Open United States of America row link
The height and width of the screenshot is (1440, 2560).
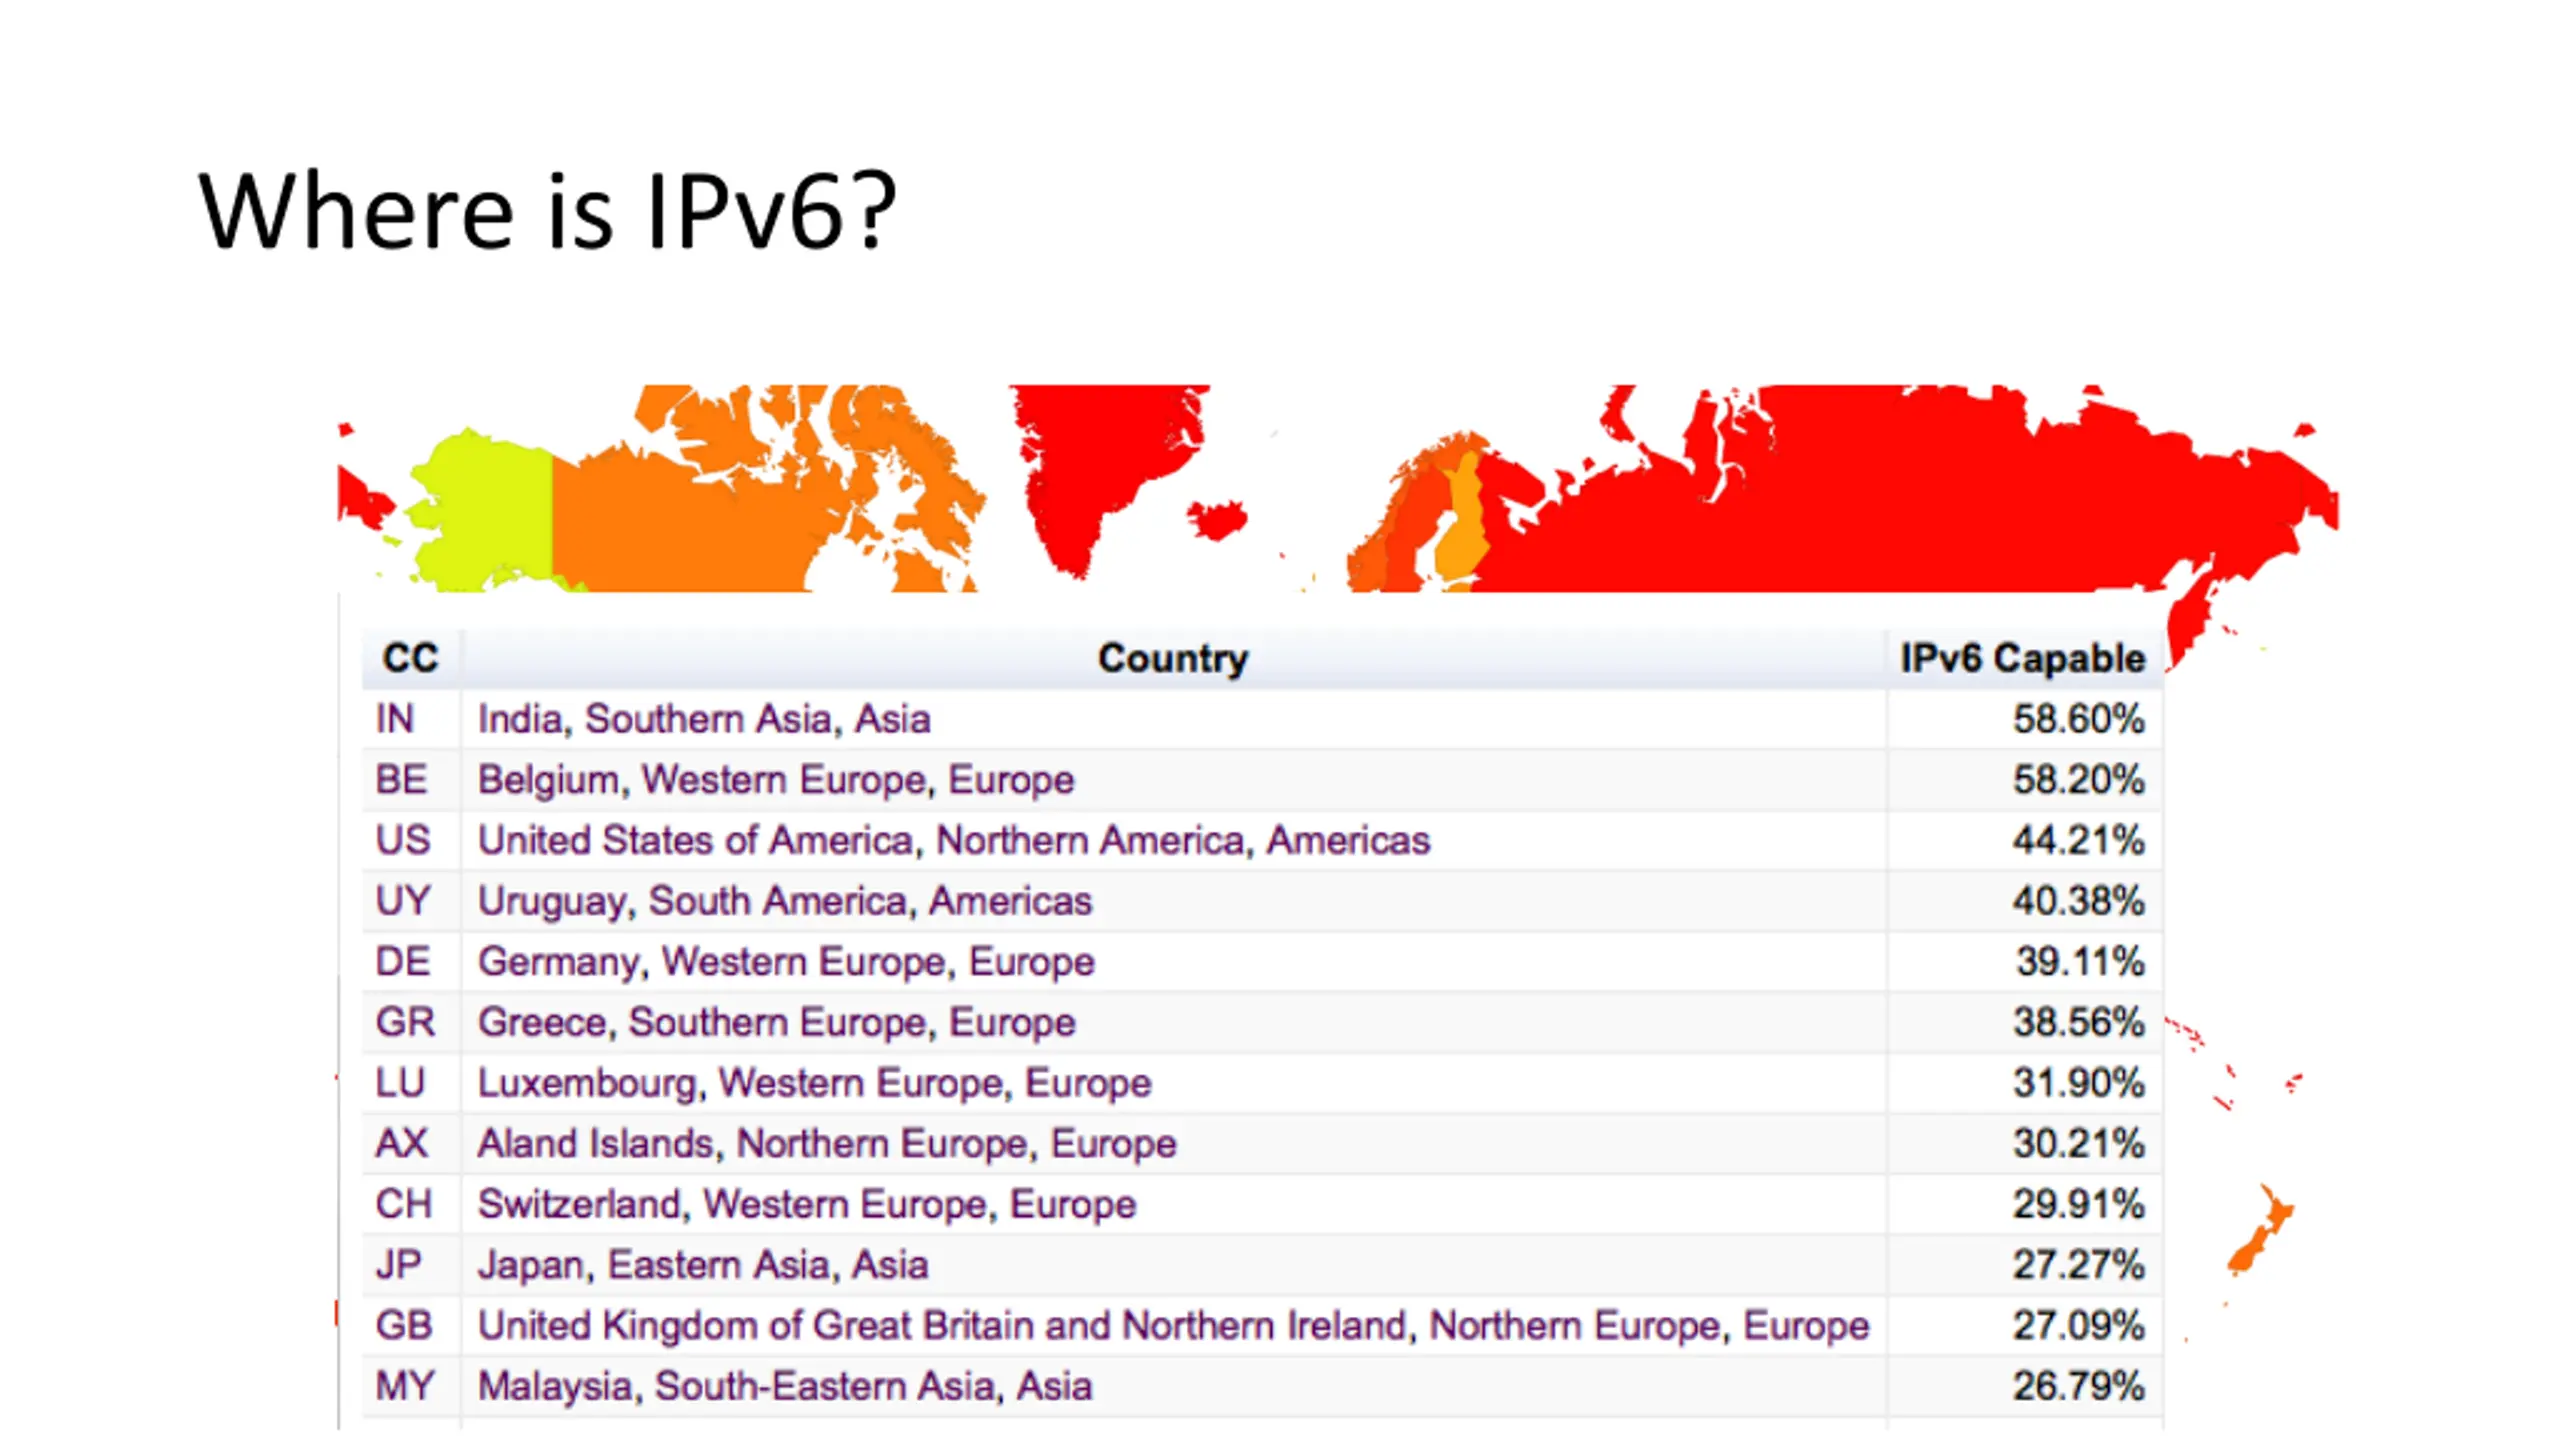[954, 840]
